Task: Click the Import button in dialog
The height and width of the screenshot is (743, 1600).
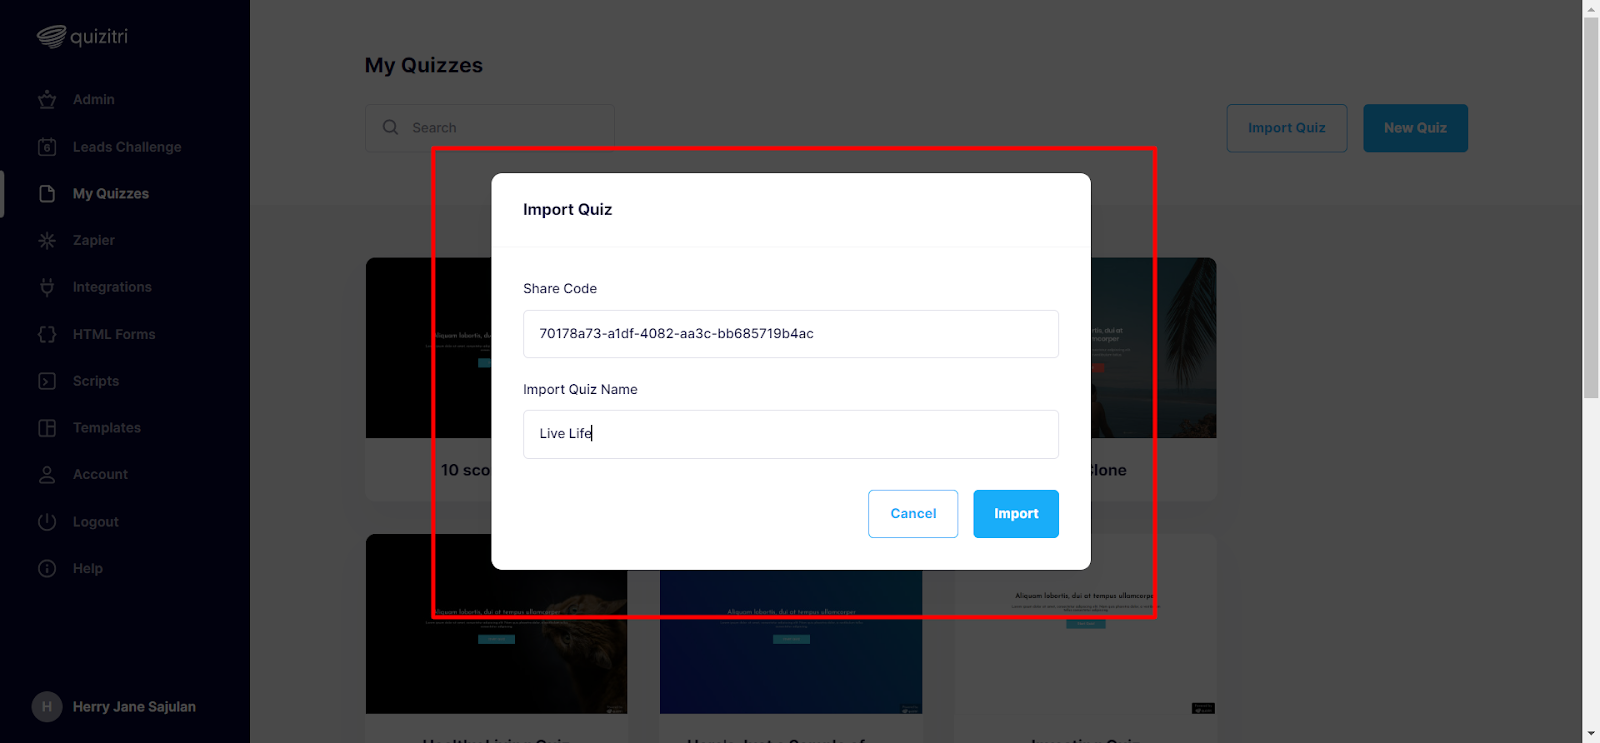Action: [1016, 514]
